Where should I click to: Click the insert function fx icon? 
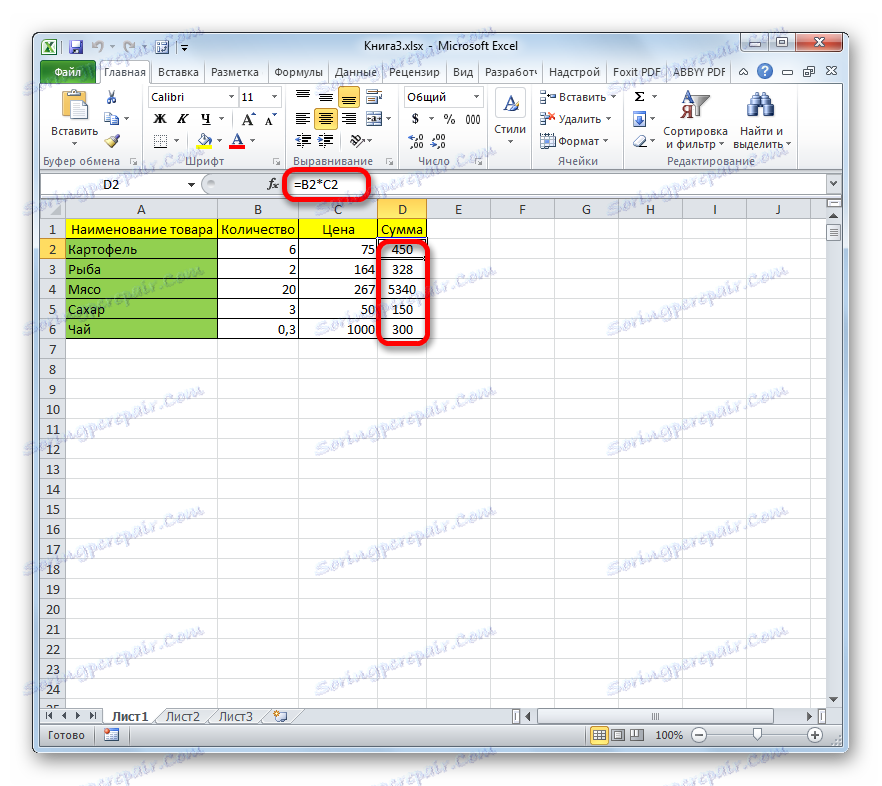click(272, 184)
